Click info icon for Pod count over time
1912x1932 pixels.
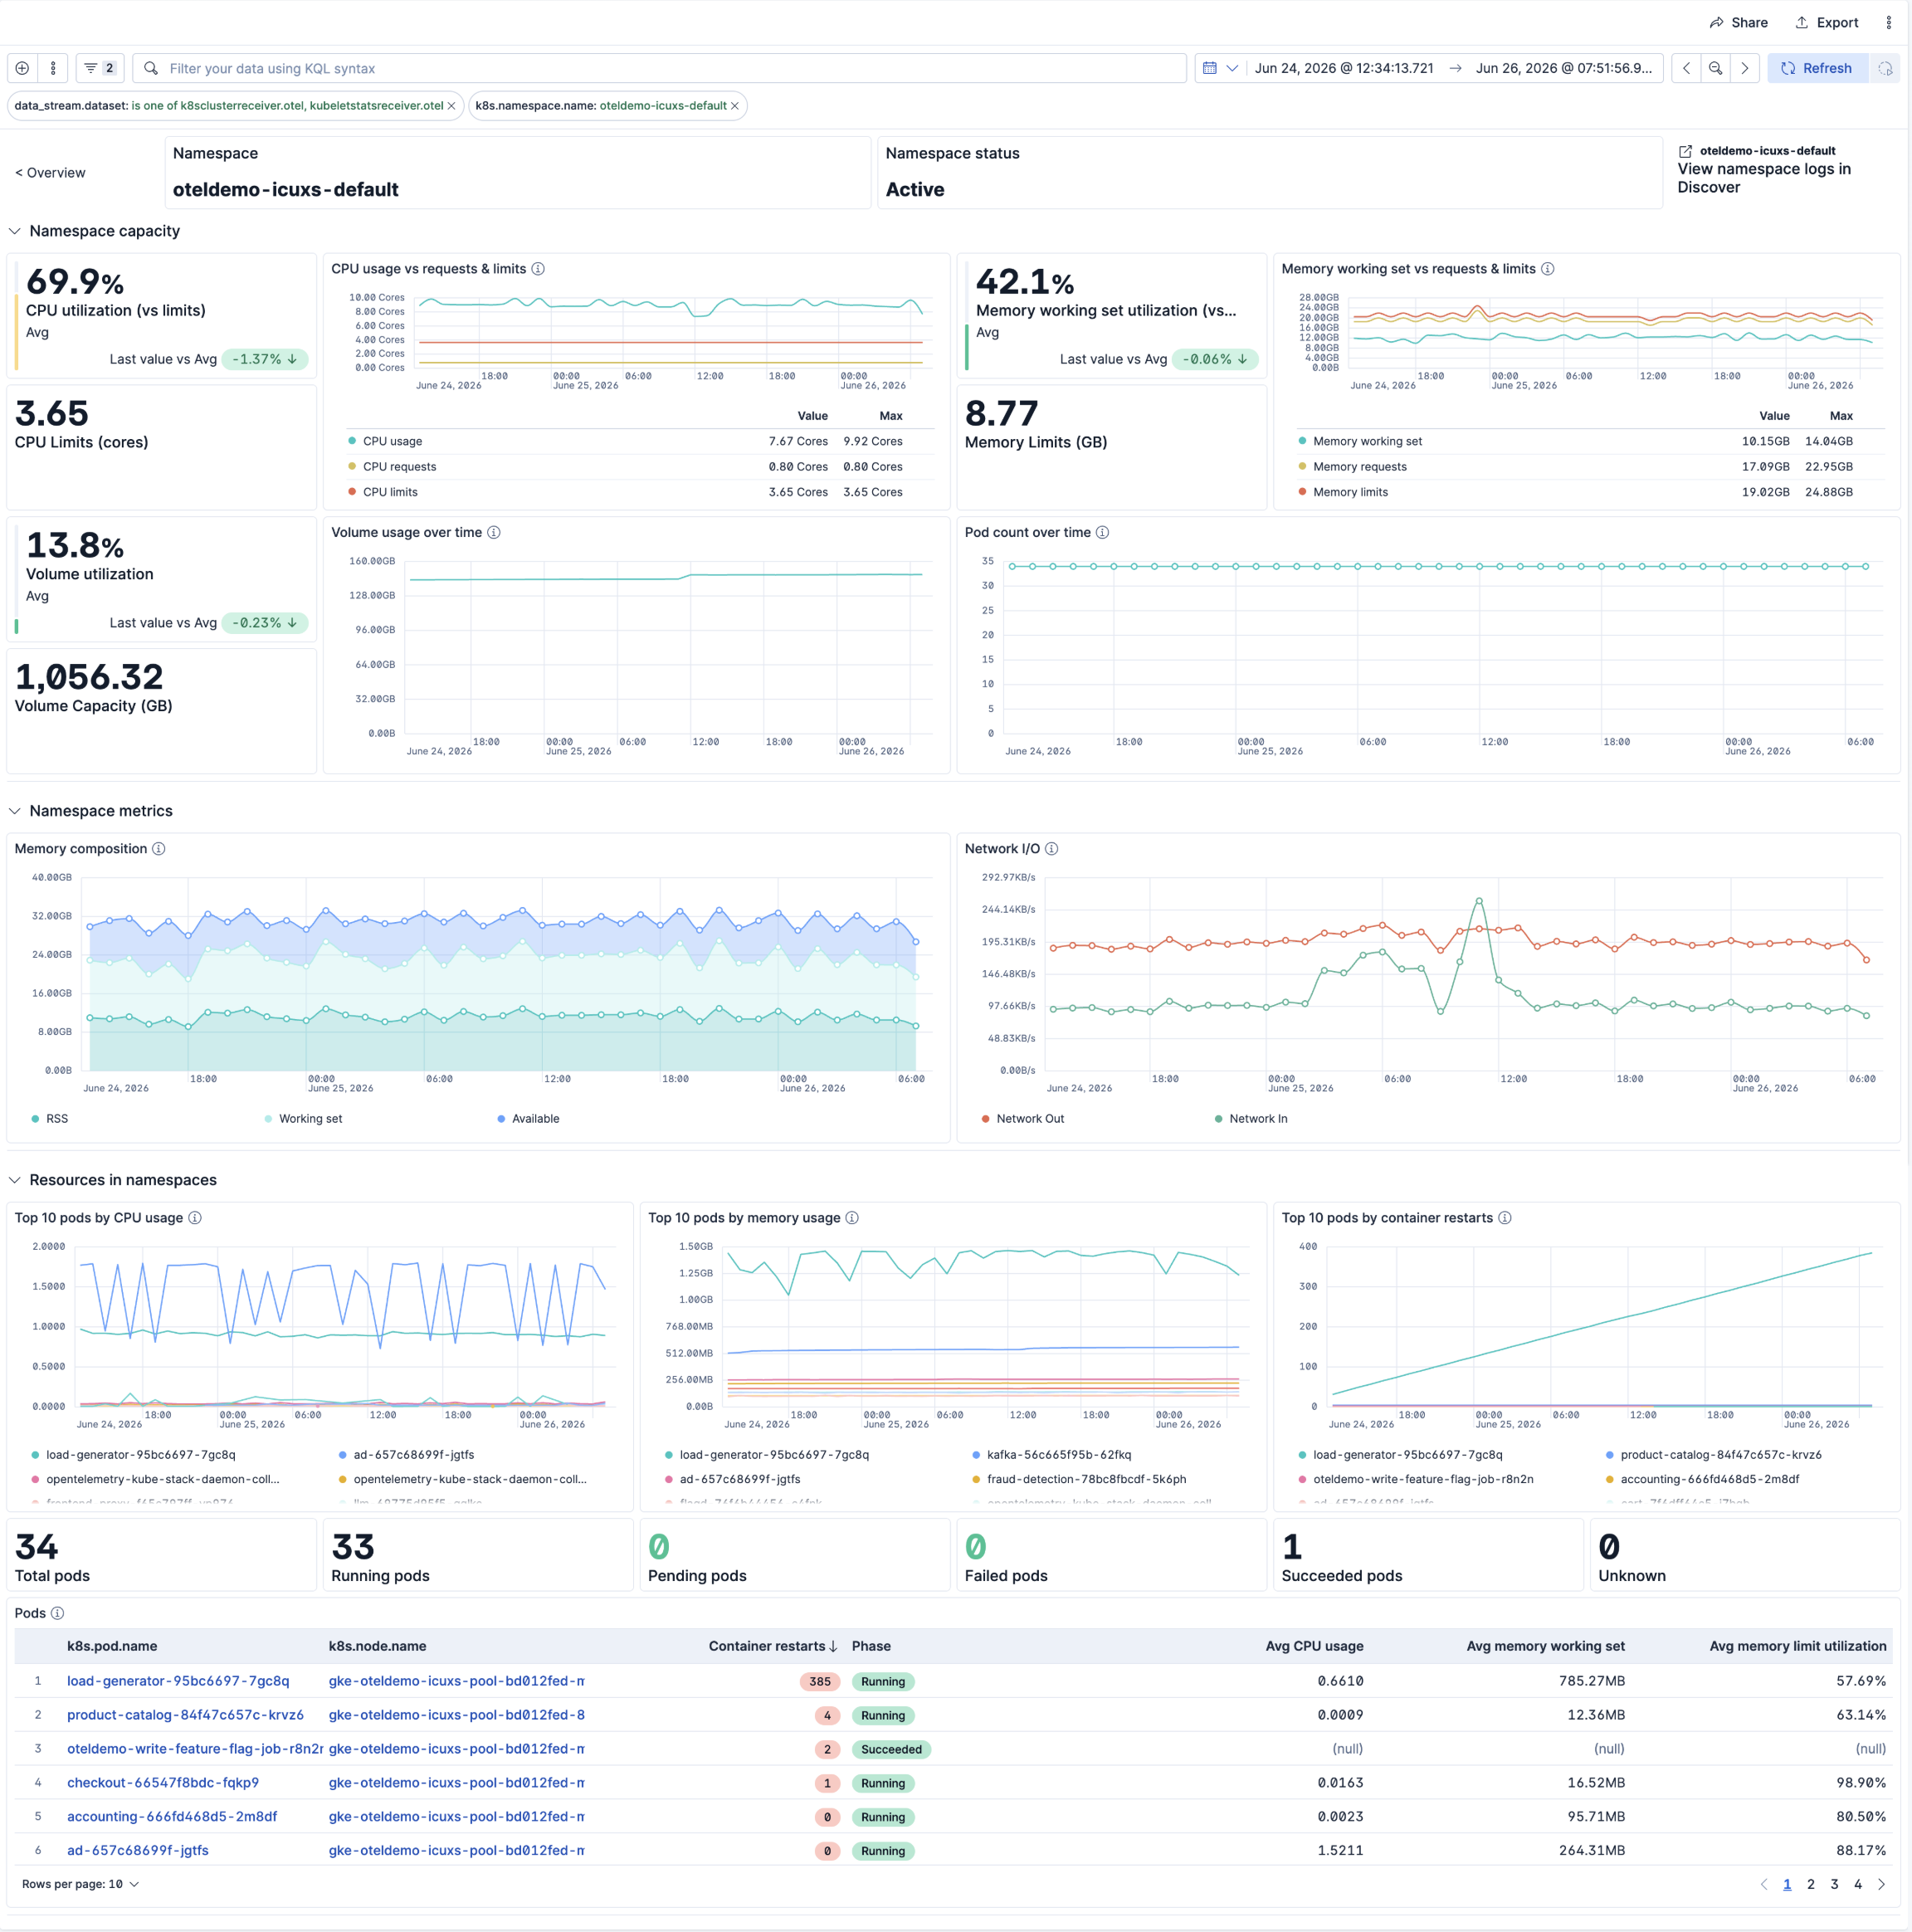[x=1102, y=533]
